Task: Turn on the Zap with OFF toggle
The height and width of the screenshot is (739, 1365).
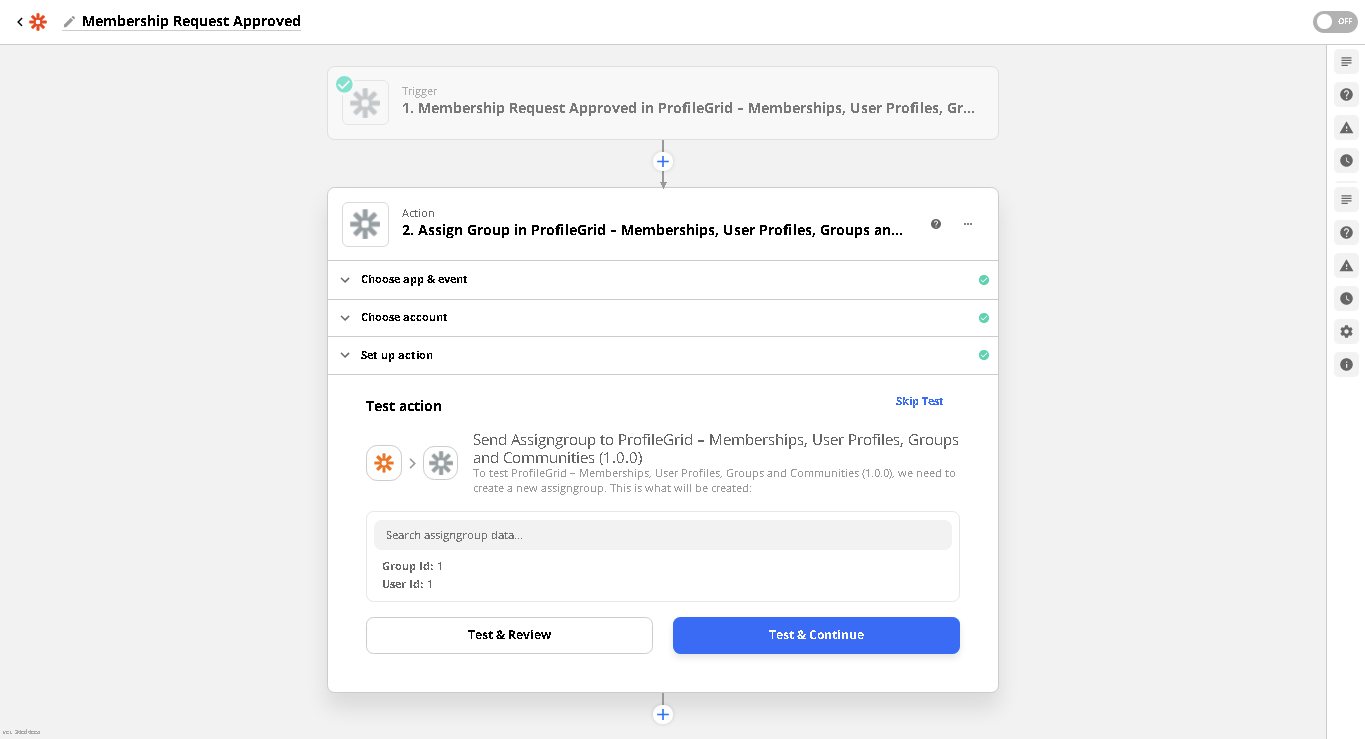Action: click(x=1335, y=21)
